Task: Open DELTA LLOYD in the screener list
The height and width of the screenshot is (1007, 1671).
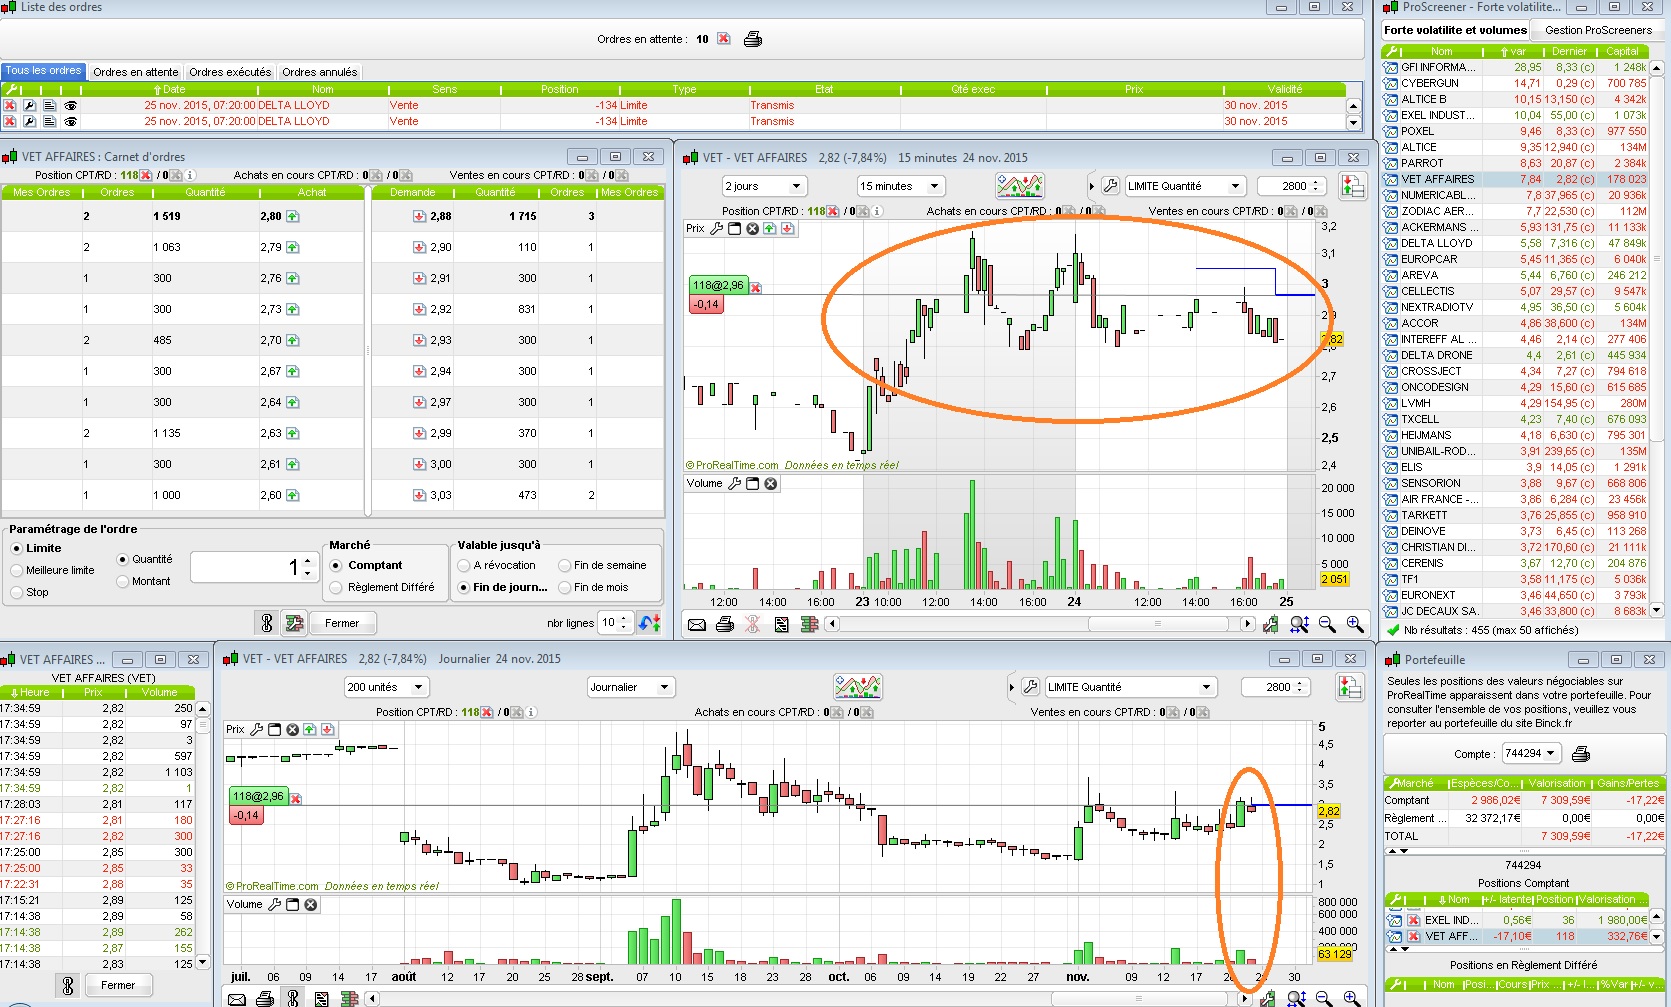Action: tap(1436, 243)
